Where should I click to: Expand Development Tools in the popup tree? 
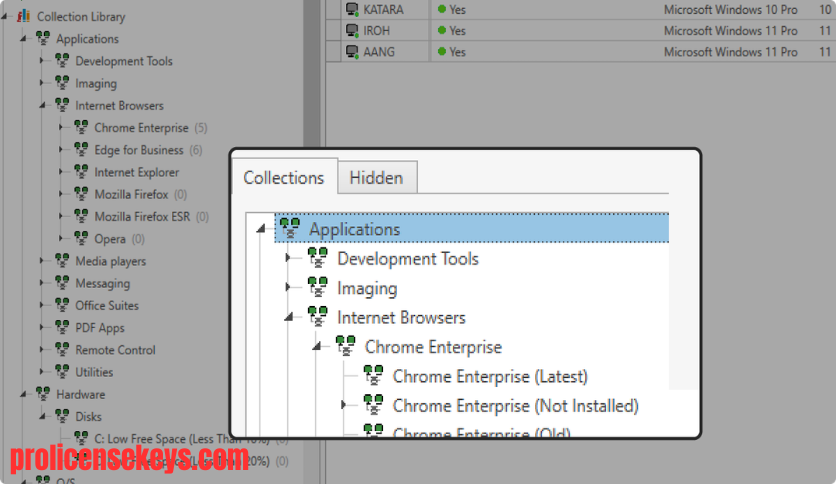[x=288, y=258]
